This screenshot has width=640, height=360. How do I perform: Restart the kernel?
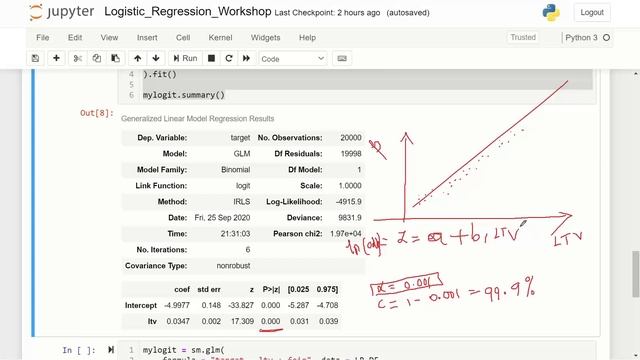click(229, 58)
